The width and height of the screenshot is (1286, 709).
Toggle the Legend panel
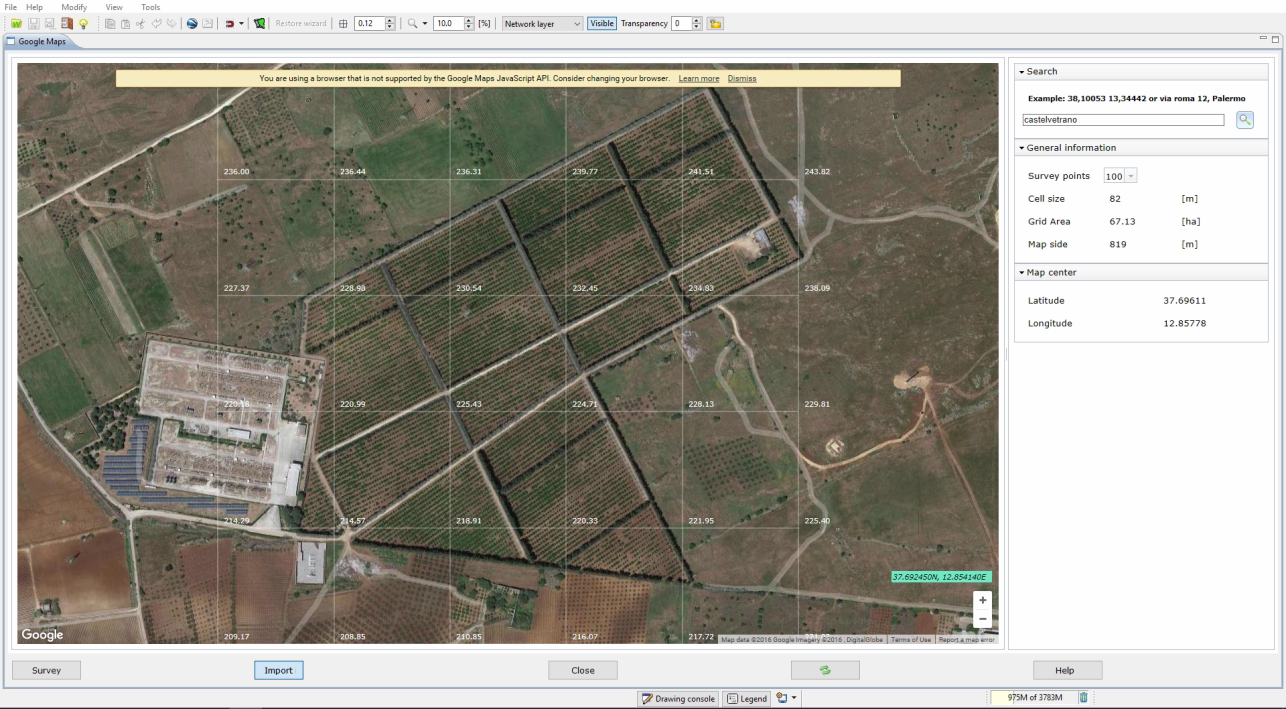[x=746, y=698]
